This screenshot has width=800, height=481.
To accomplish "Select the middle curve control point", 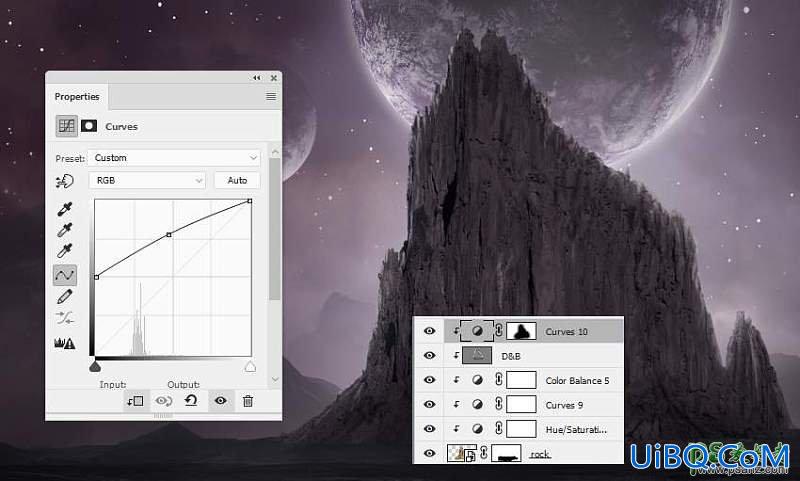I will [169, 235].
